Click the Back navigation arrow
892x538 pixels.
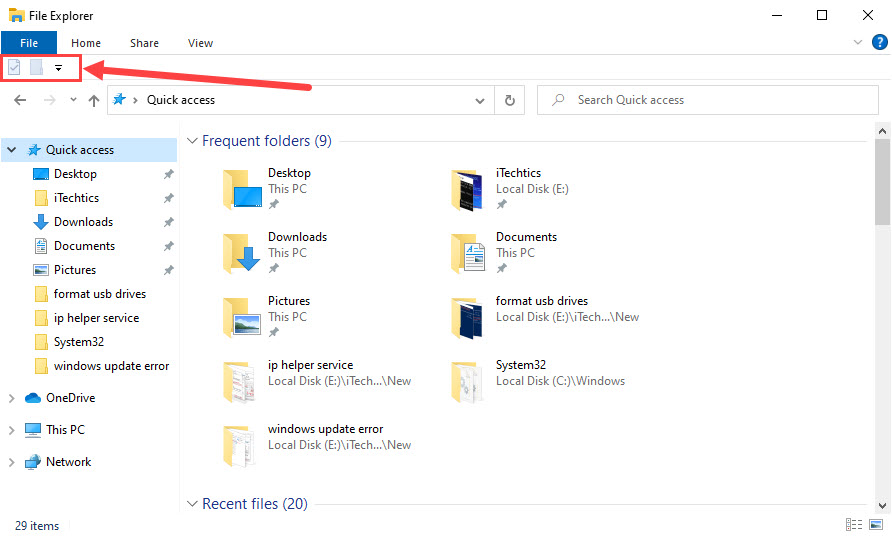(x=21, y=100)
